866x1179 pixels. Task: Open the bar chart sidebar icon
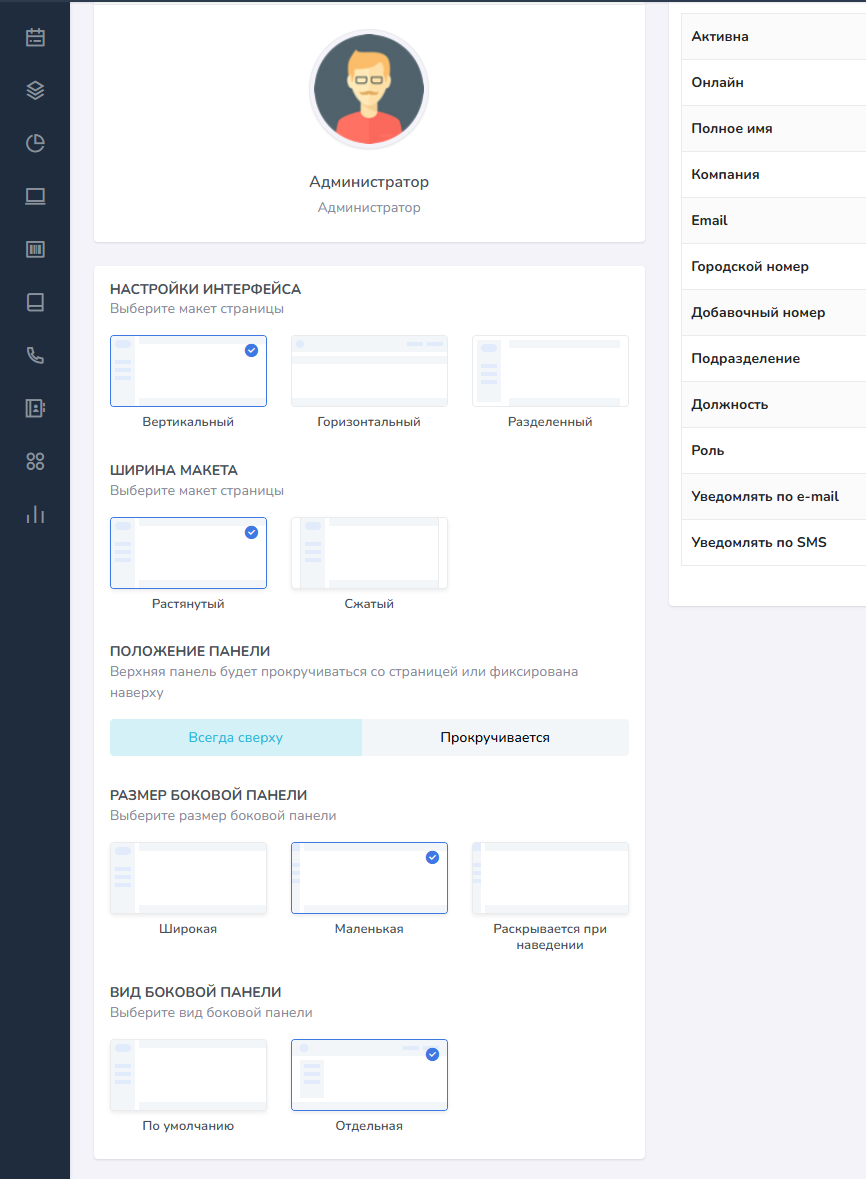click(x=35, y=514)
